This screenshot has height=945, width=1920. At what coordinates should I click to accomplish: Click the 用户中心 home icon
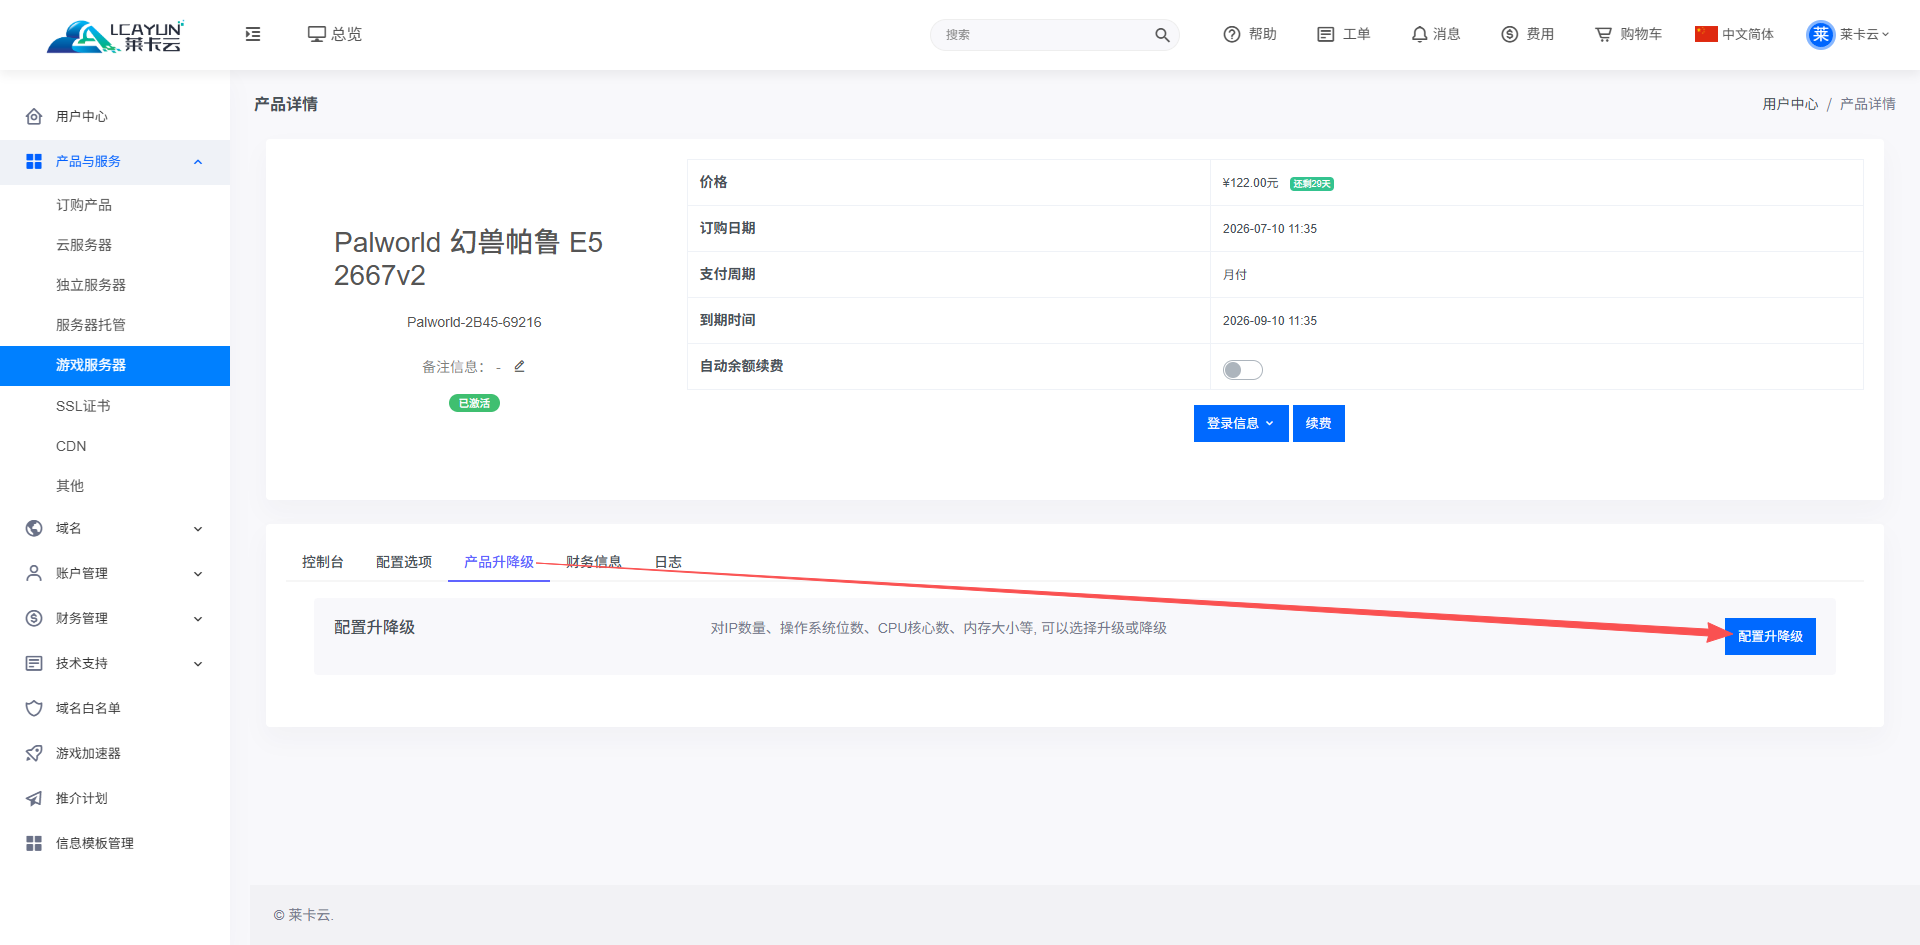[x=34, y=116]
